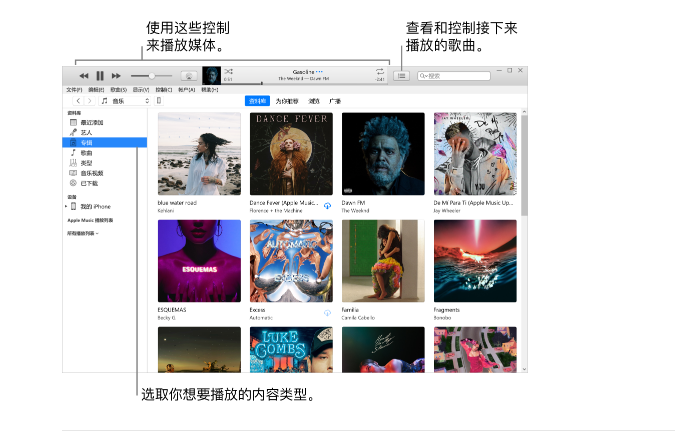Viewport: 675px width, 434px height.
Task: Open the Dance Fever album cover
Action: coord(291,154)
